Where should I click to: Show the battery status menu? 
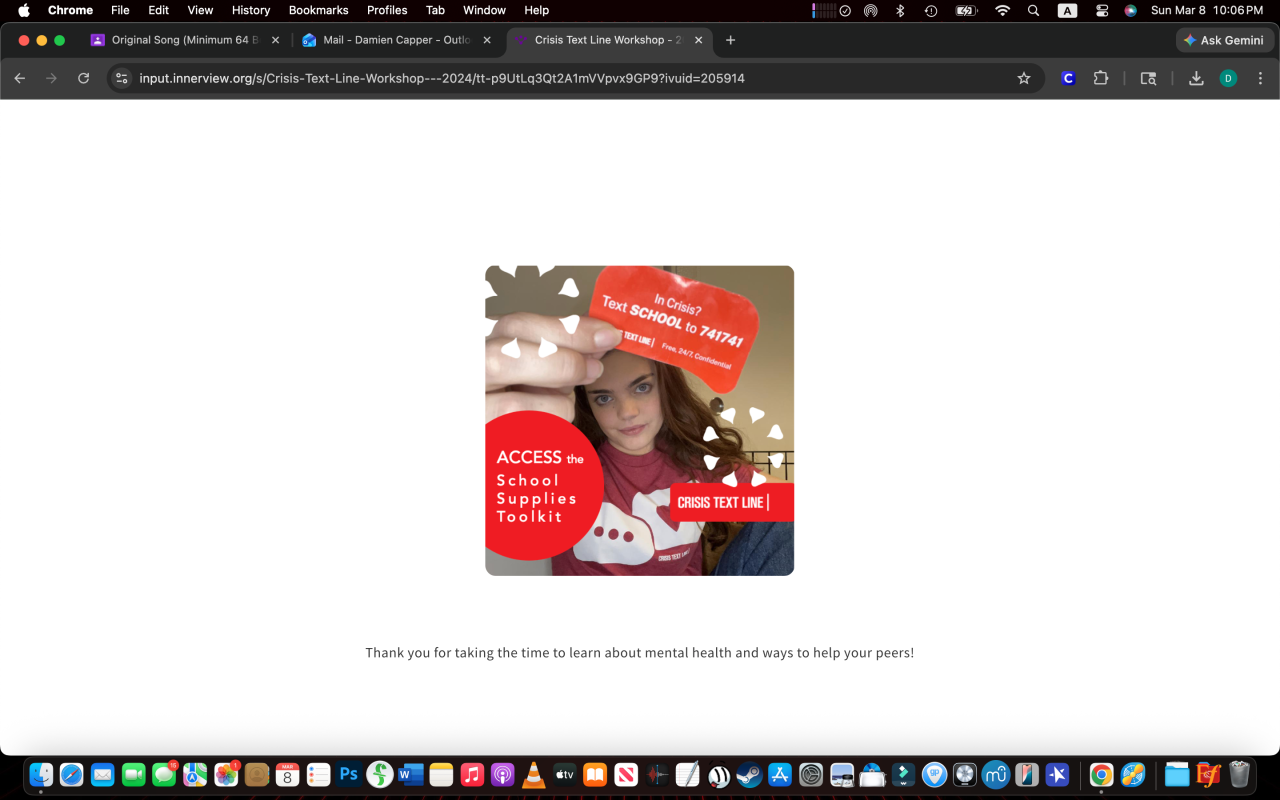click(x=965, y=10)
